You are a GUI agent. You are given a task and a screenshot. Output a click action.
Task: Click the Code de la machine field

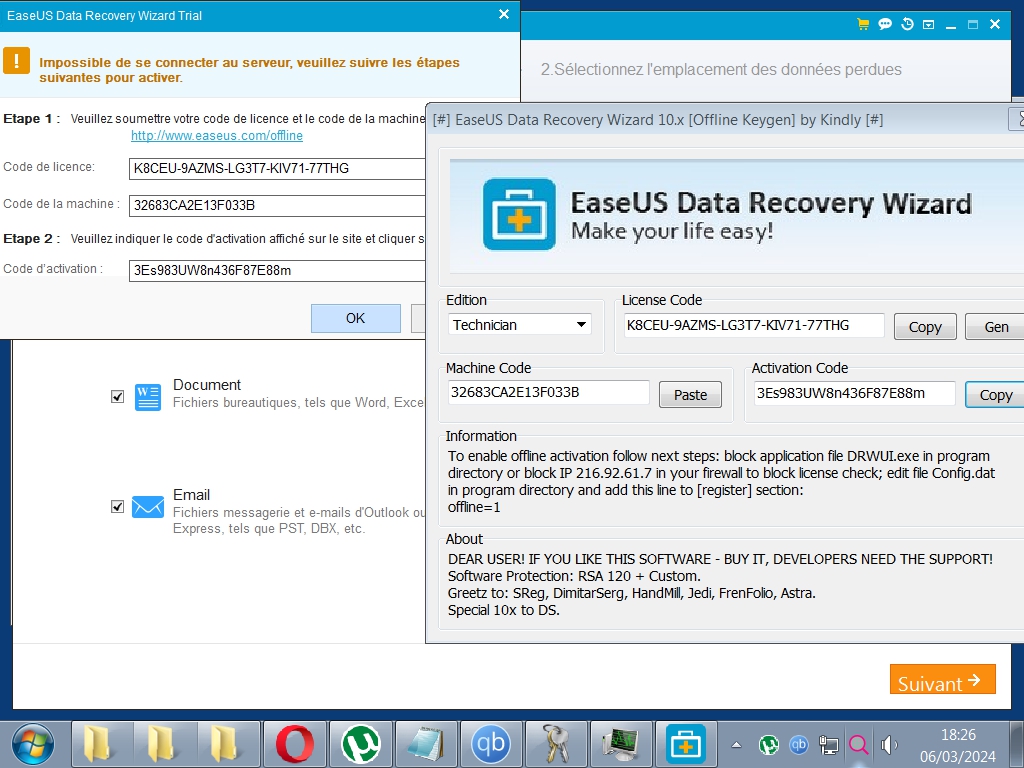point(277,206)
